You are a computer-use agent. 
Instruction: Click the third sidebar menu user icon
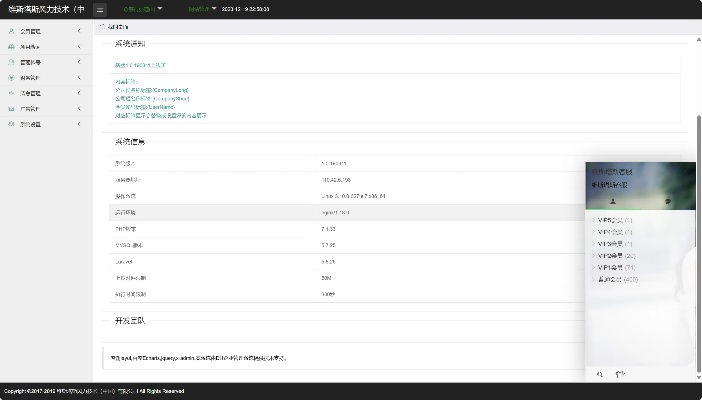coord(10,62)
